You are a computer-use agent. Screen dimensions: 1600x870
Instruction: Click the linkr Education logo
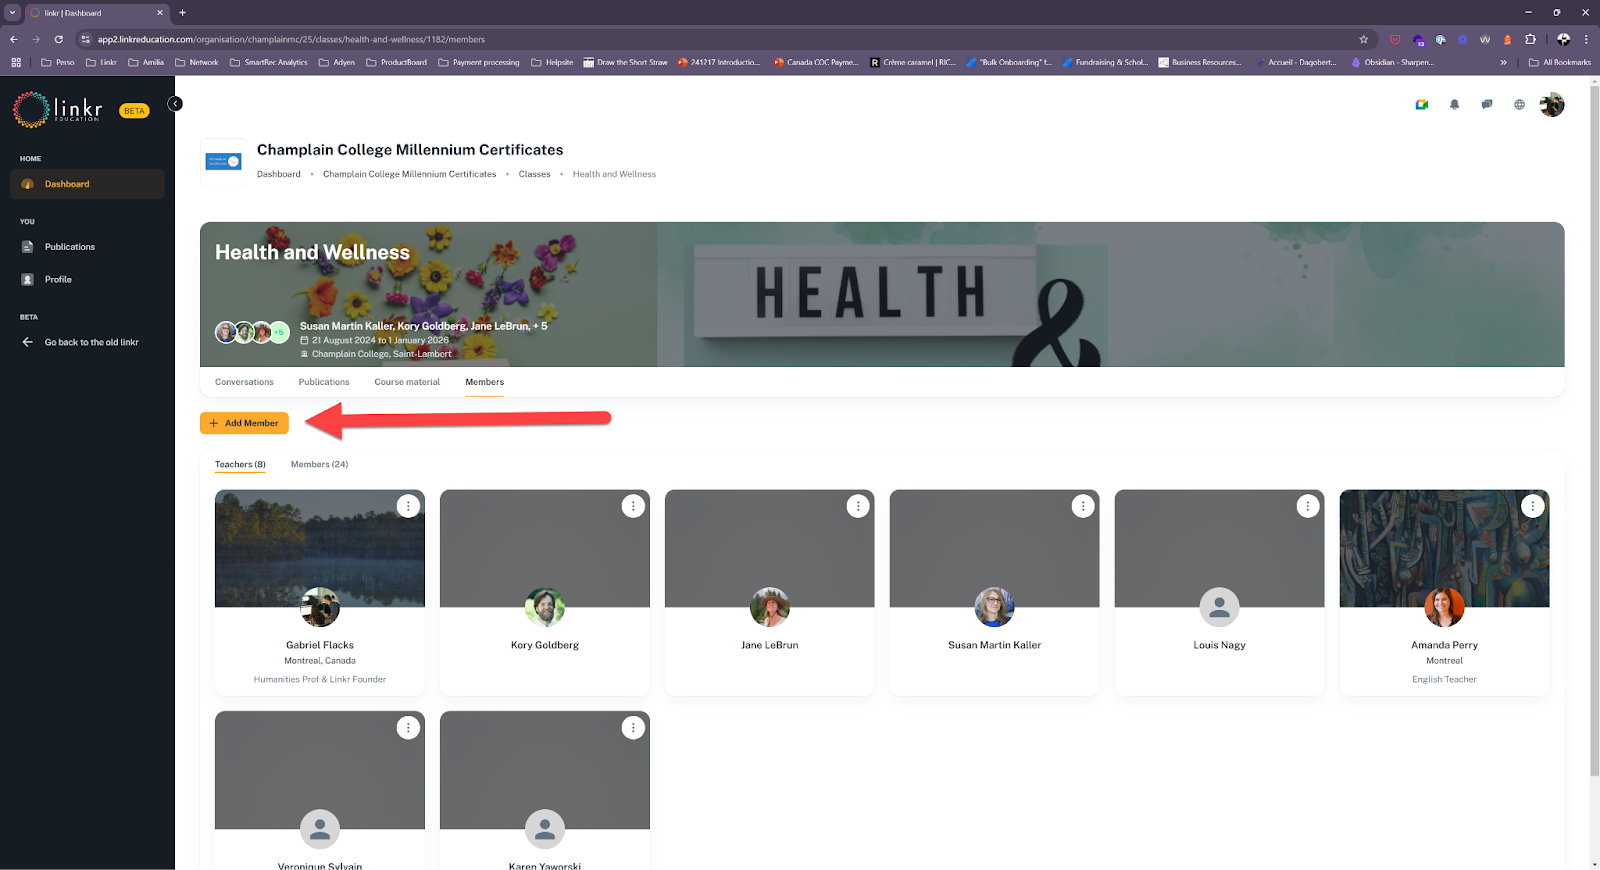(x=58, y=110)
